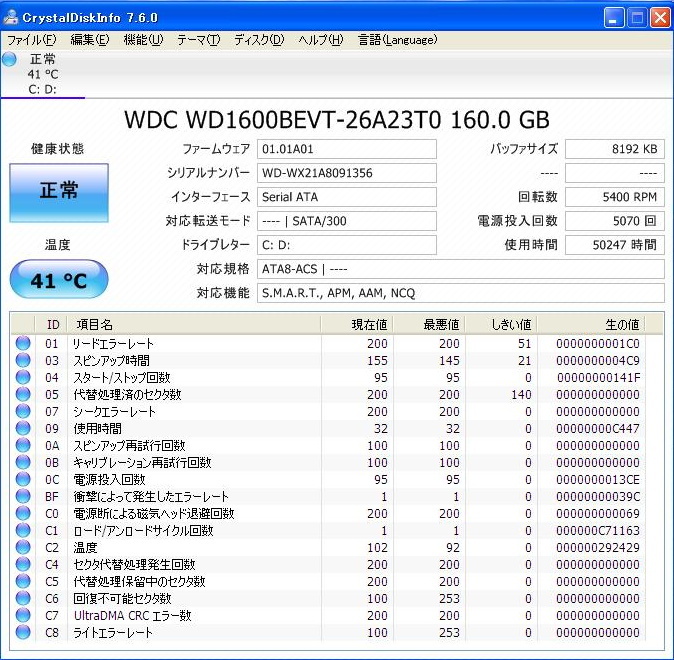
Task: Open the 機能(U) menu
Action: [x=142, y=40]
